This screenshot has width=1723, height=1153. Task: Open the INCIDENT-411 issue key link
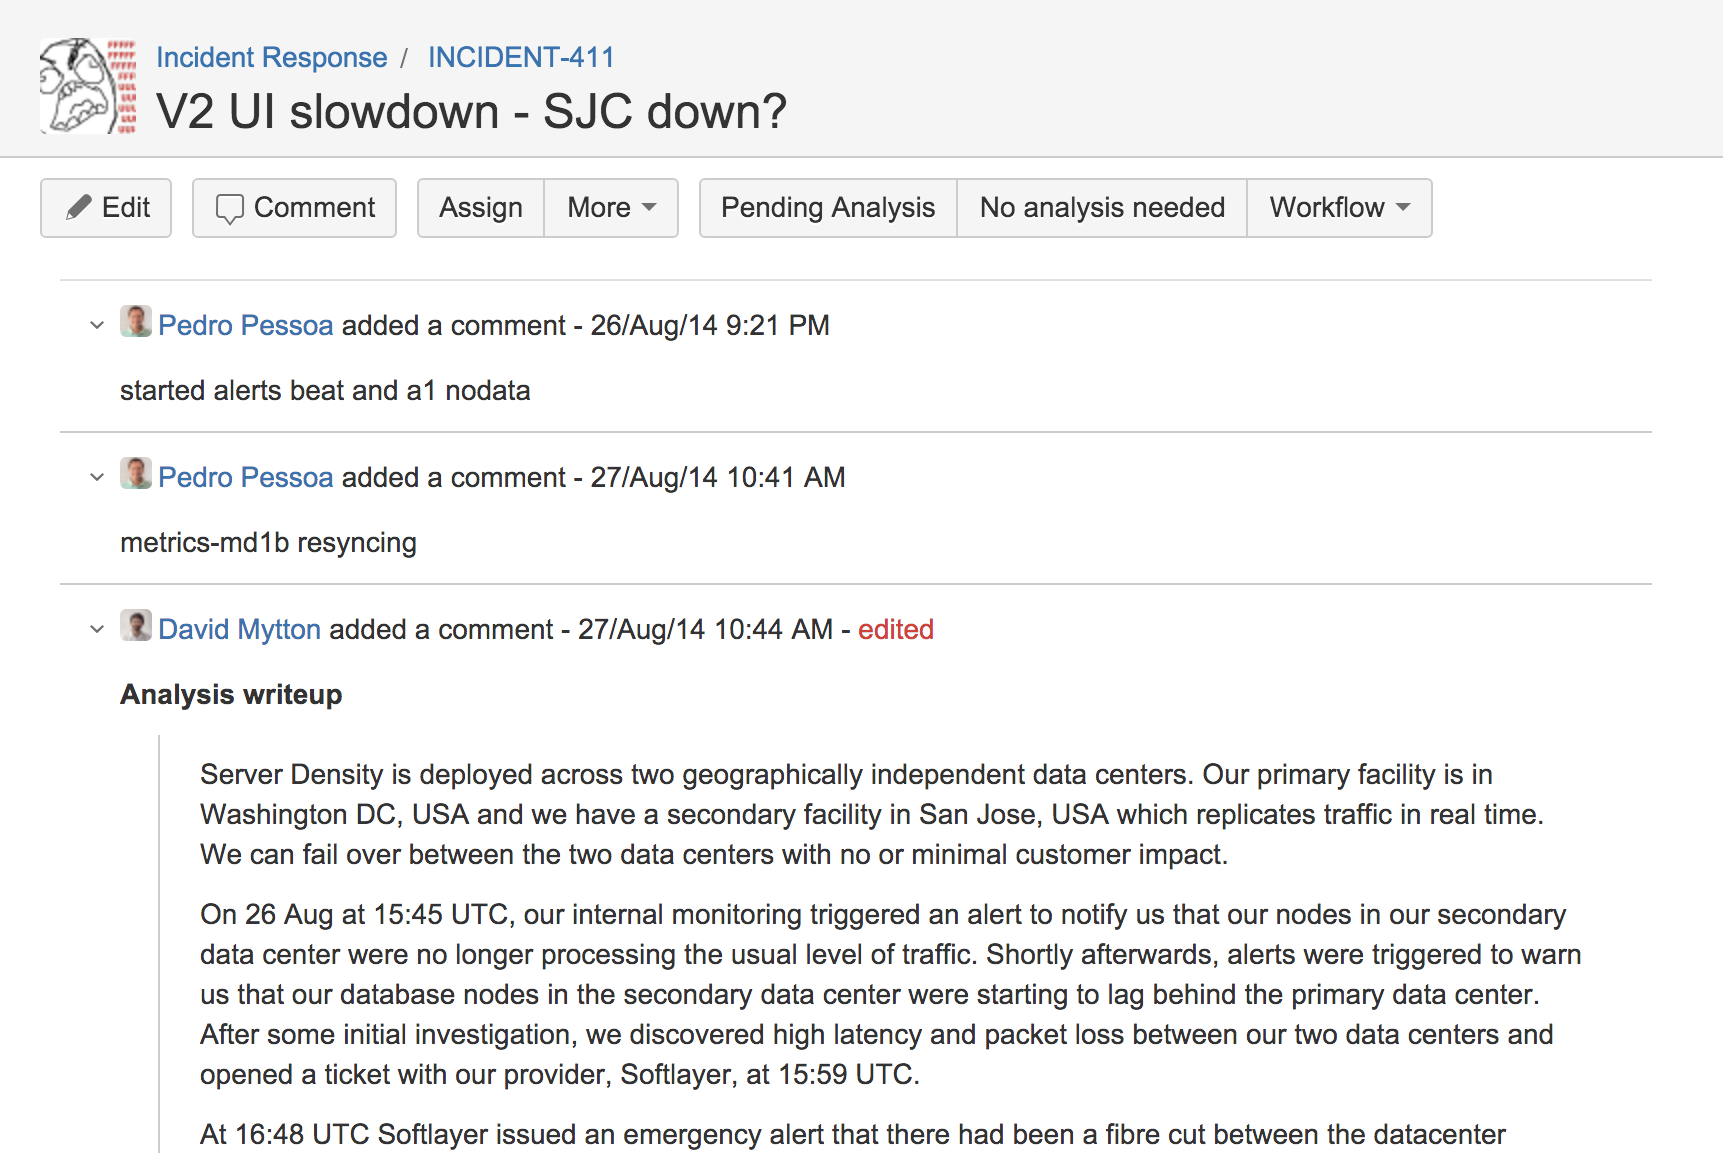pos(521,57)
